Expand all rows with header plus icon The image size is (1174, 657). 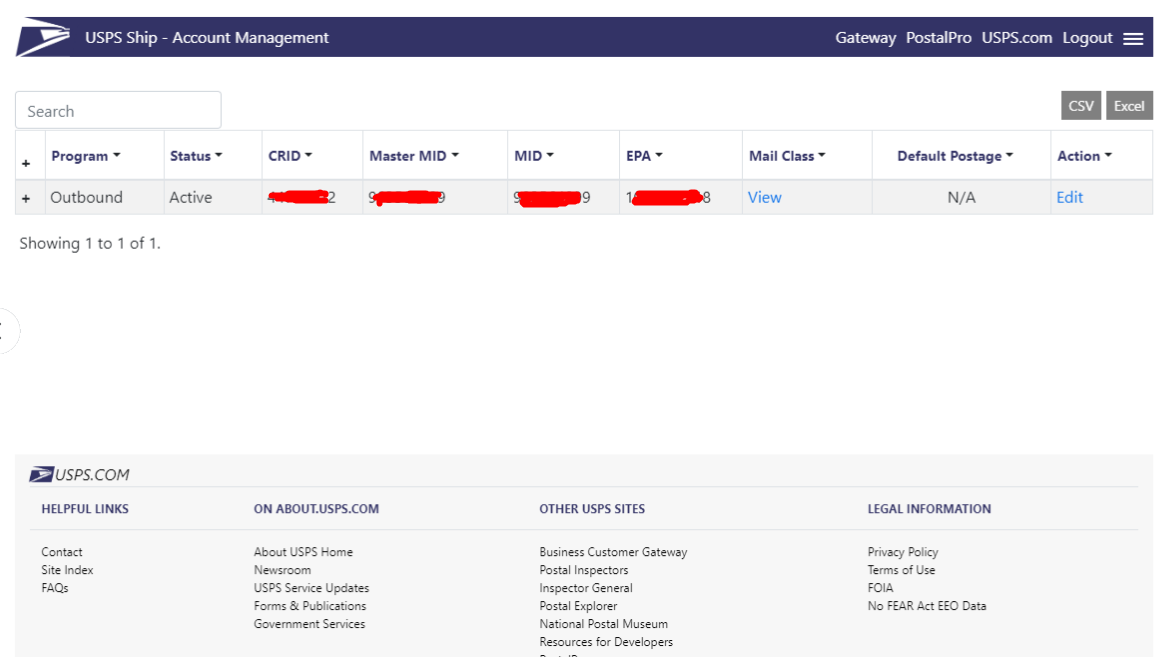(x=26, y=163)
